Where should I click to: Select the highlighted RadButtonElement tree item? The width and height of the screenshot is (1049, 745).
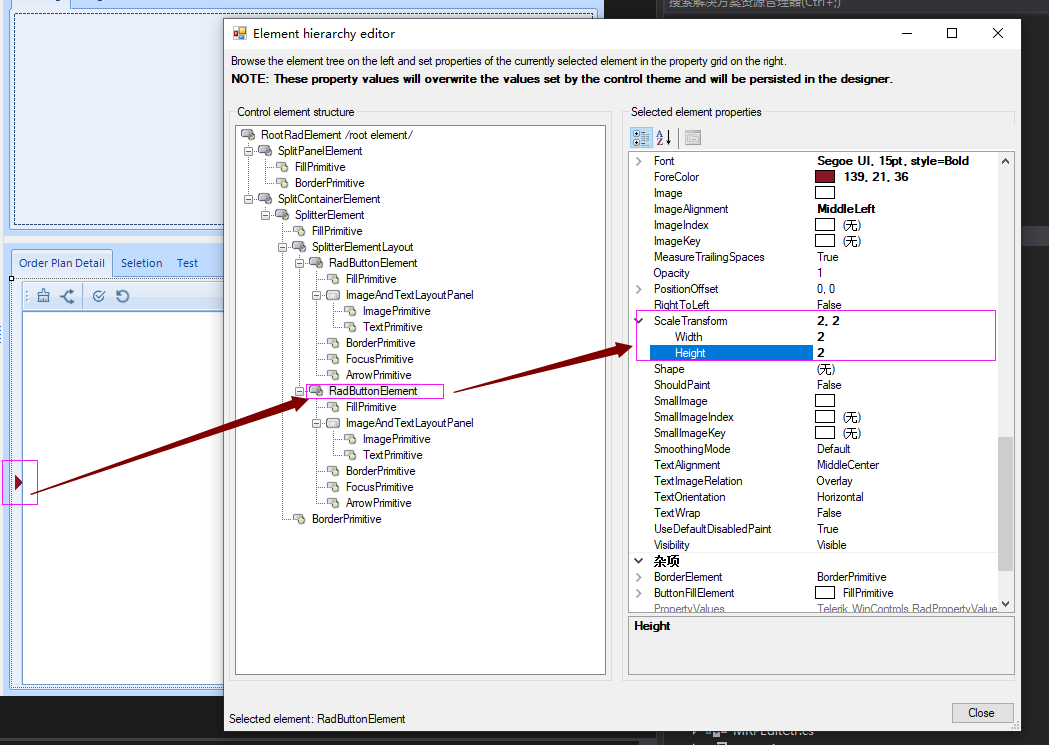tap(375, 390)
